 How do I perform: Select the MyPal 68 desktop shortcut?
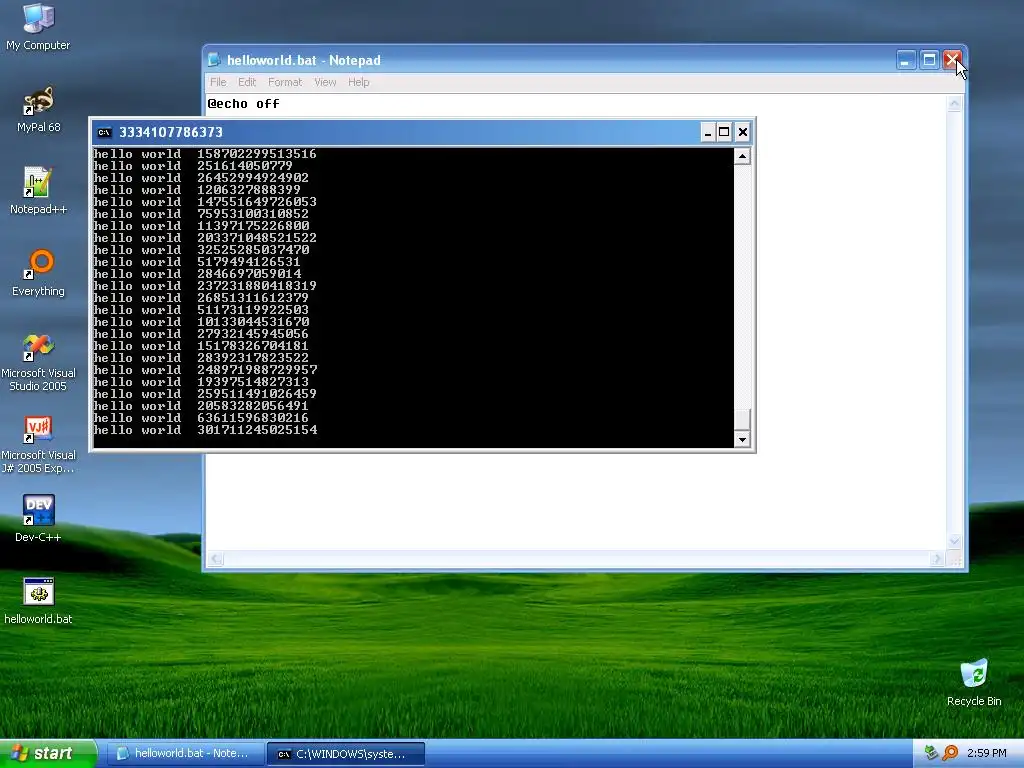(x=39, y=109)
